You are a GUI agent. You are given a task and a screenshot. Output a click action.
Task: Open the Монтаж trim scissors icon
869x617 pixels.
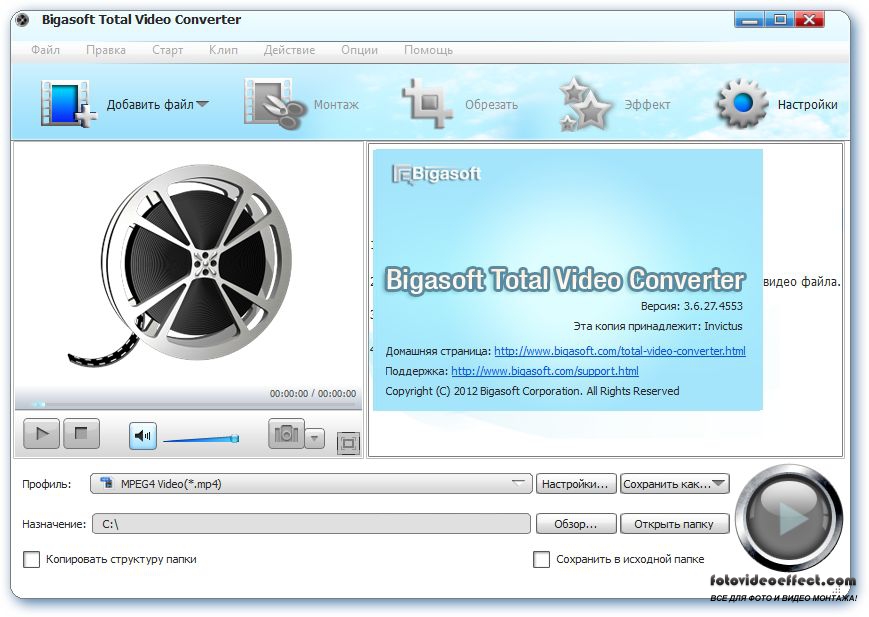275,104
